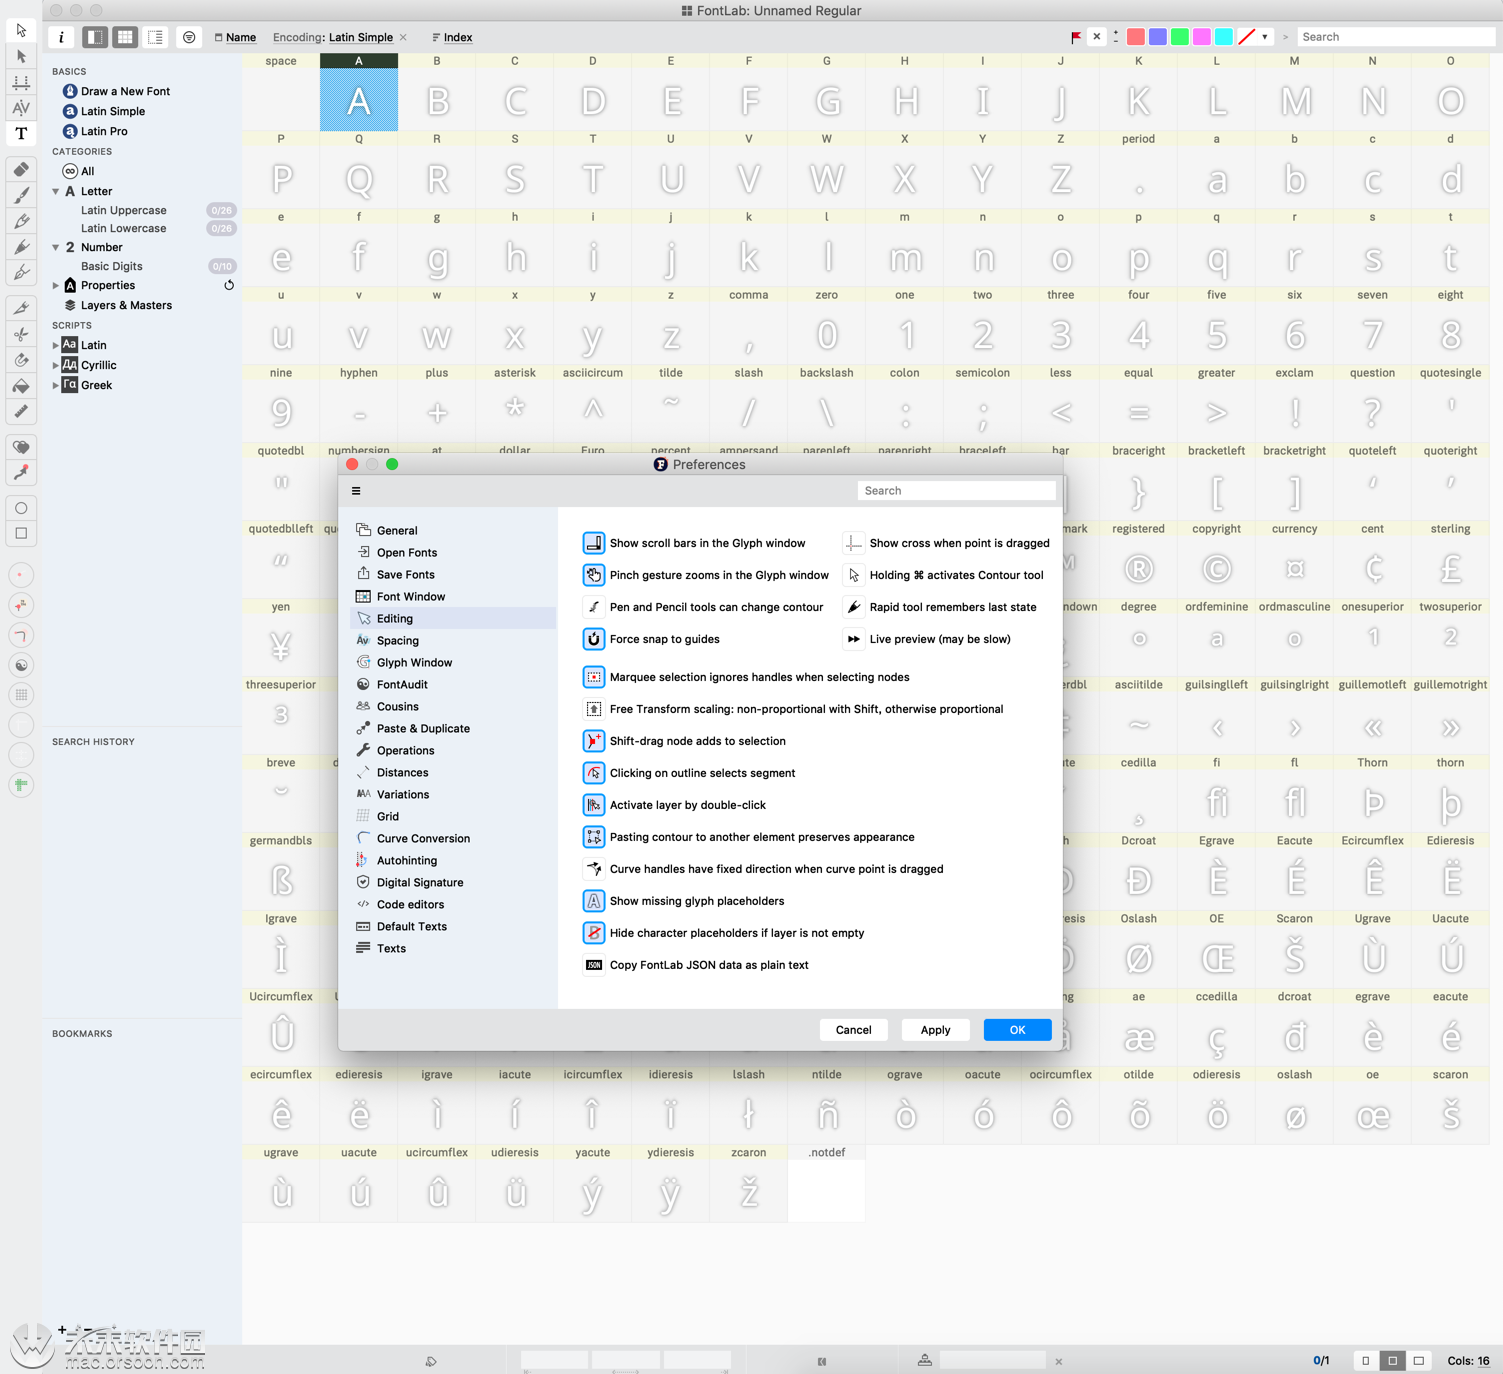Click the font window Search field

point(1396,37)
